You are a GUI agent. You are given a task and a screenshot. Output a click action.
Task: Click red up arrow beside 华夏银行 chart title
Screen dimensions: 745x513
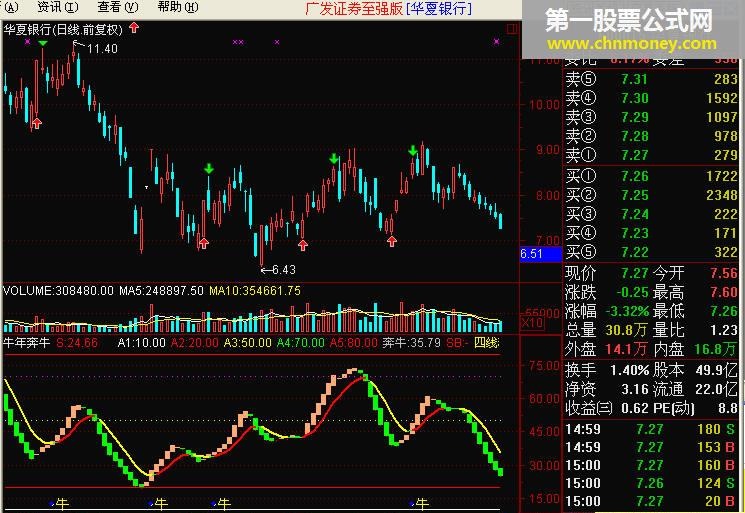point(134,28)
